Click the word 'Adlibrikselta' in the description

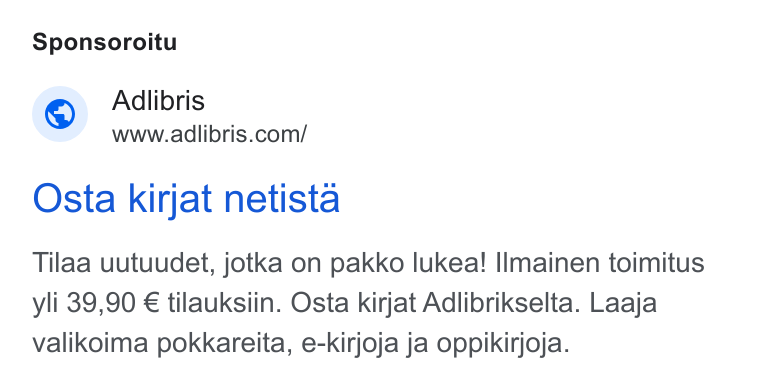[x=502, y=303]
